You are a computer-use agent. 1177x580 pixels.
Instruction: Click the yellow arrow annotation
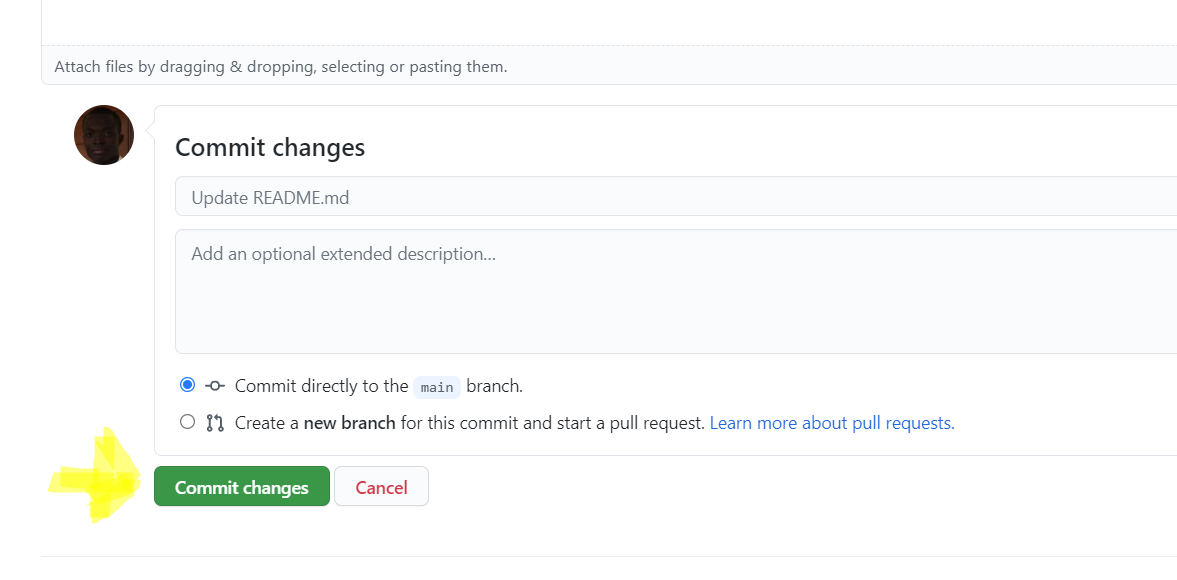100,478
